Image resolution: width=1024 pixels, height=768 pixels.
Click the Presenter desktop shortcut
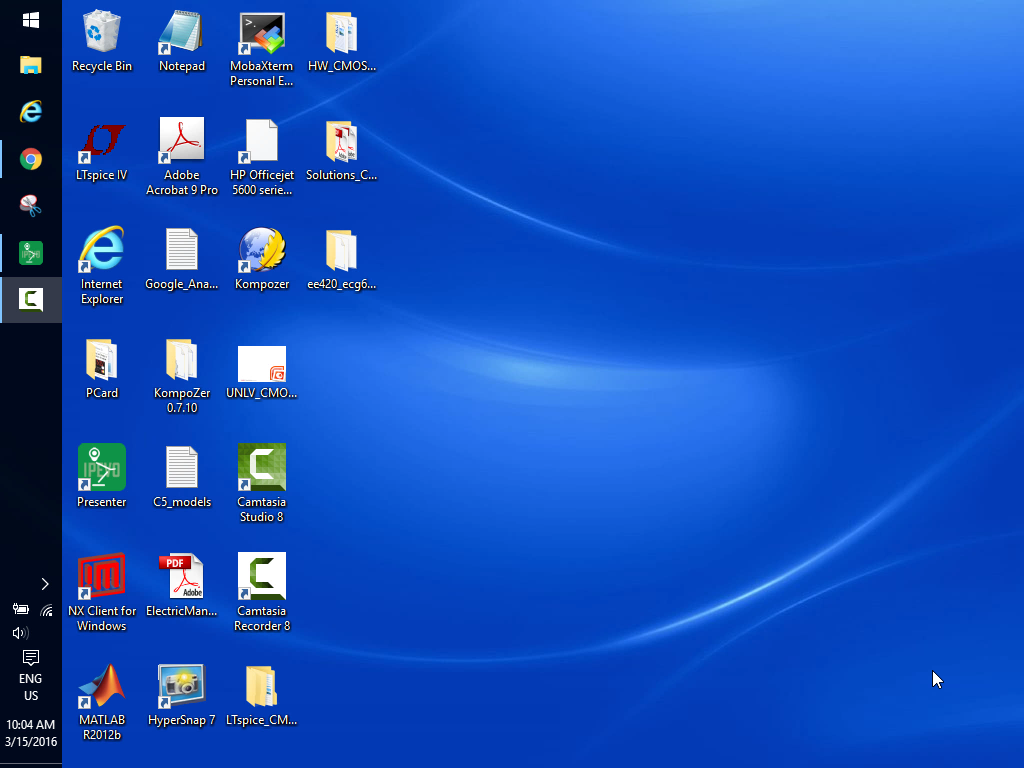pos(102,468)
